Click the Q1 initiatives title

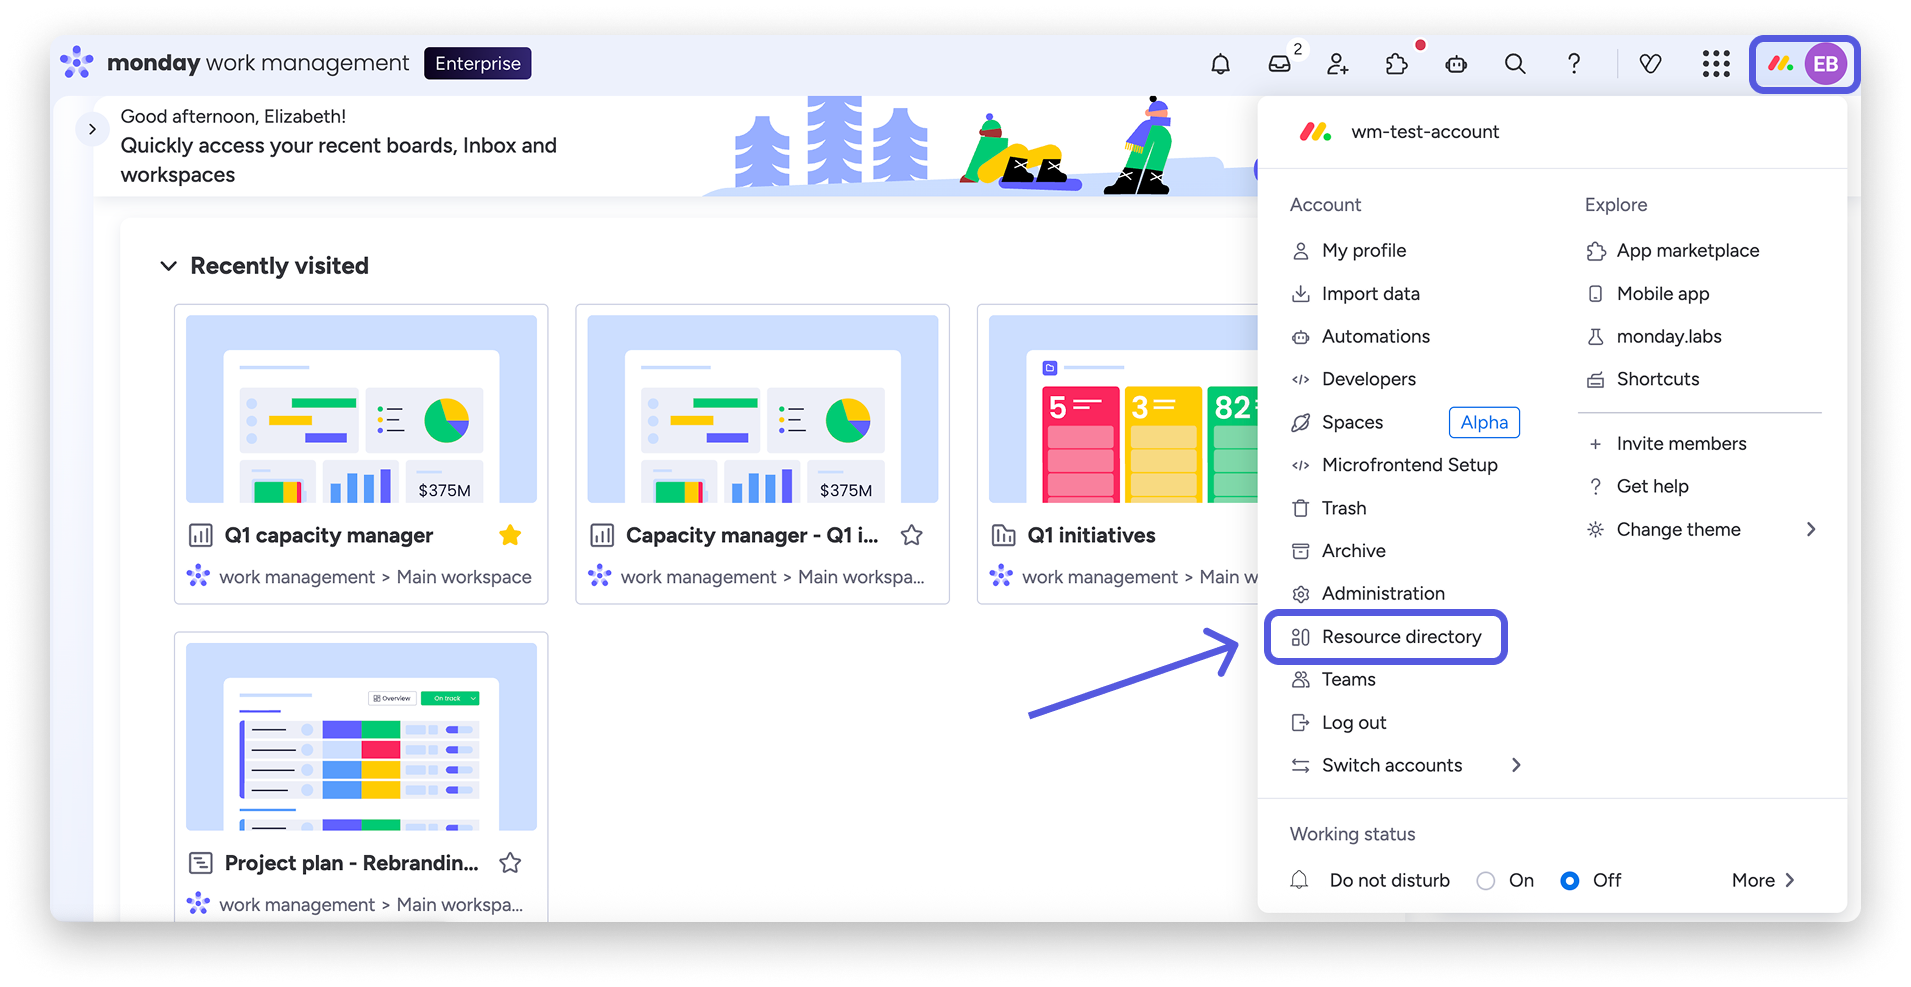tap(1091, 536)
